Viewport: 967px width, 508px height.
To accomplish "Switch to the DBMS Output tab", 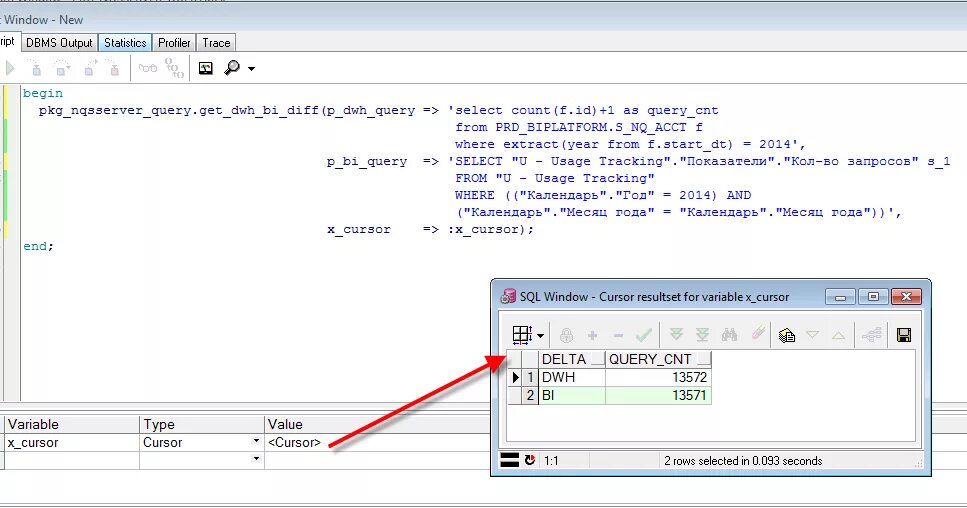I will 59,43.
